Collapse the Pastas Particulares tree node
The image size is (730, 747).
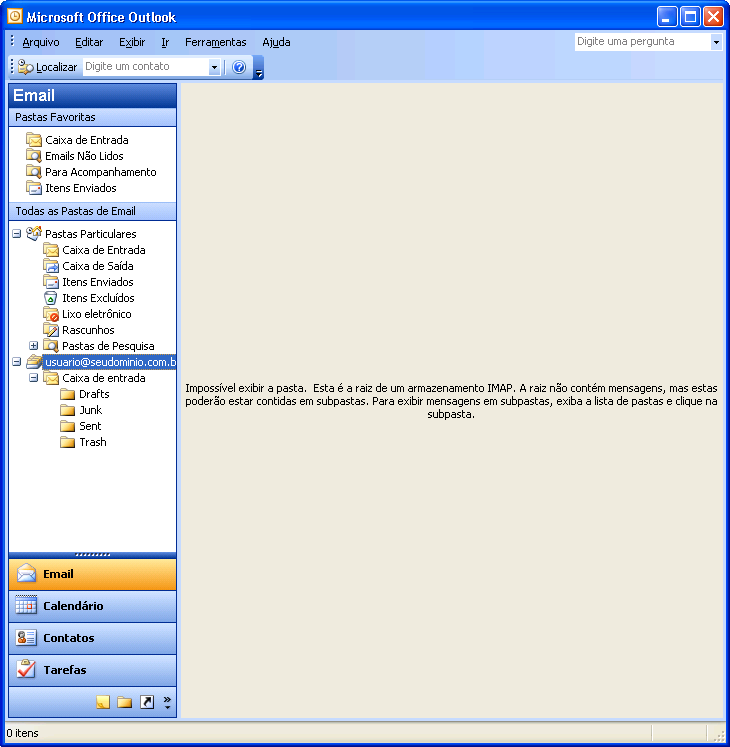pyautogui.click(x=17, y=234)
